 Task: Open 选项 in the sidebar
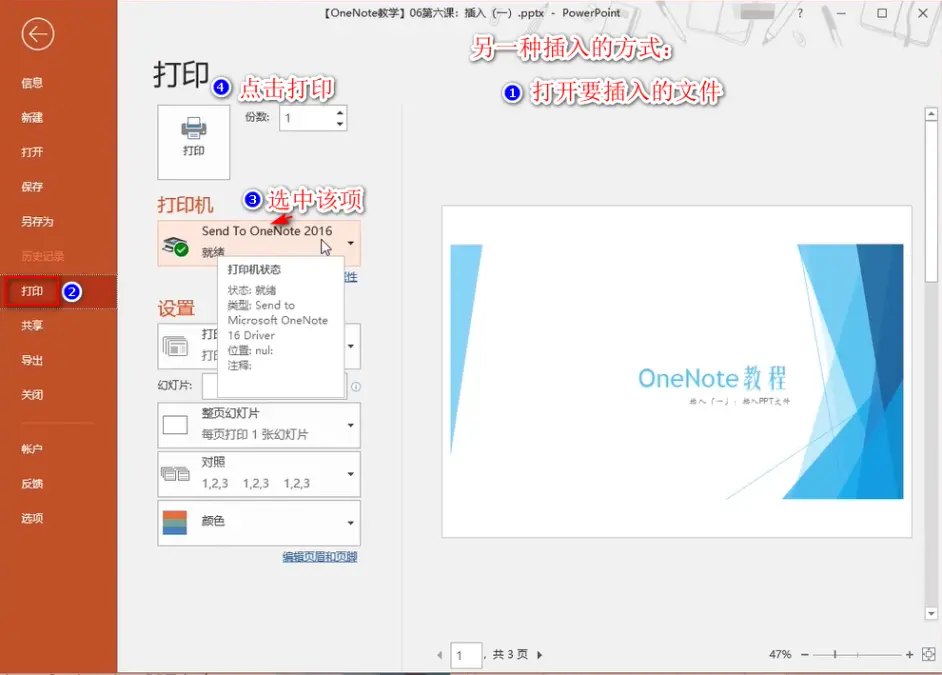(32, 518)
